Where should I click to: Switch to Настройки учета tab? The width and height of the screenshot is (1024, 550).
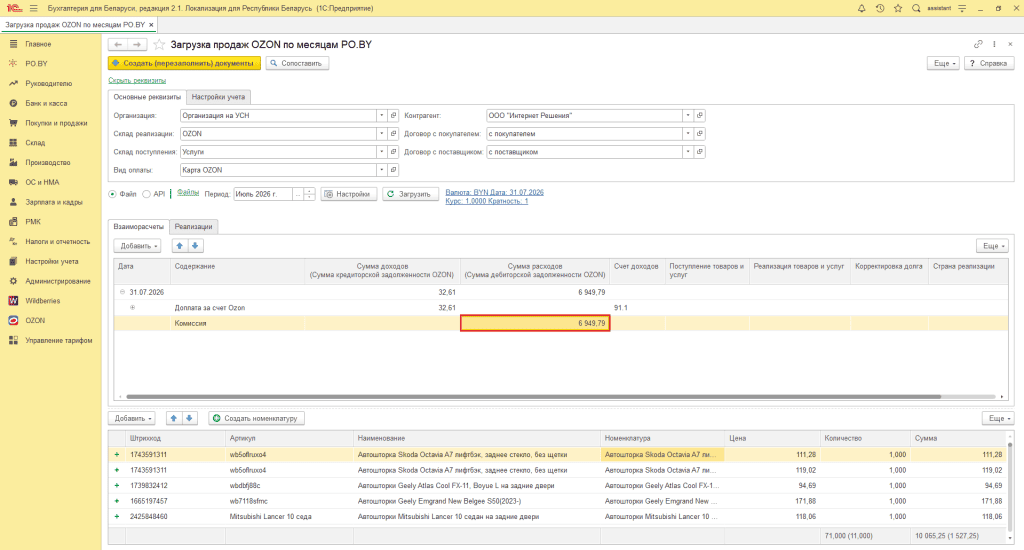click(218, 97)
